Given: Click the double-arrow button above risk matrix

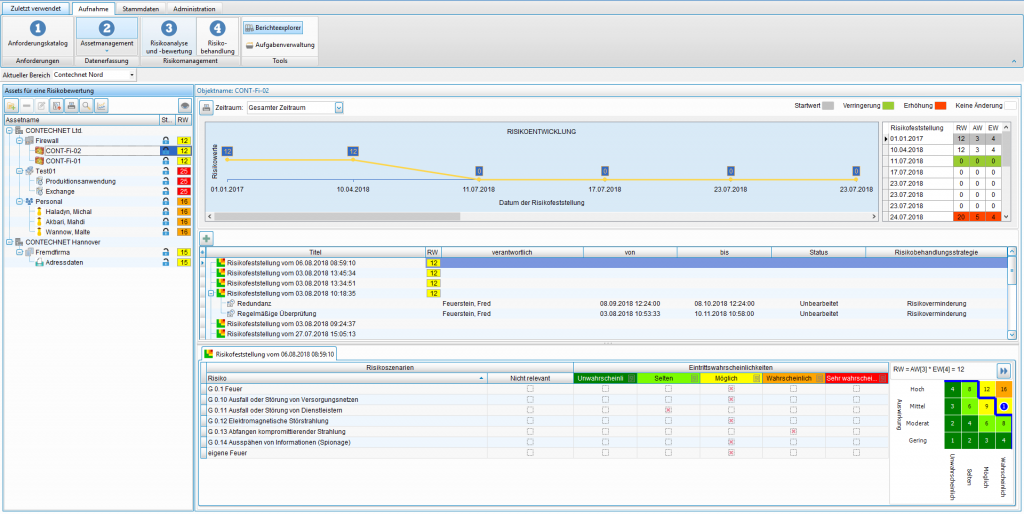Looking at the screenshot, I should pos(1003,369).
